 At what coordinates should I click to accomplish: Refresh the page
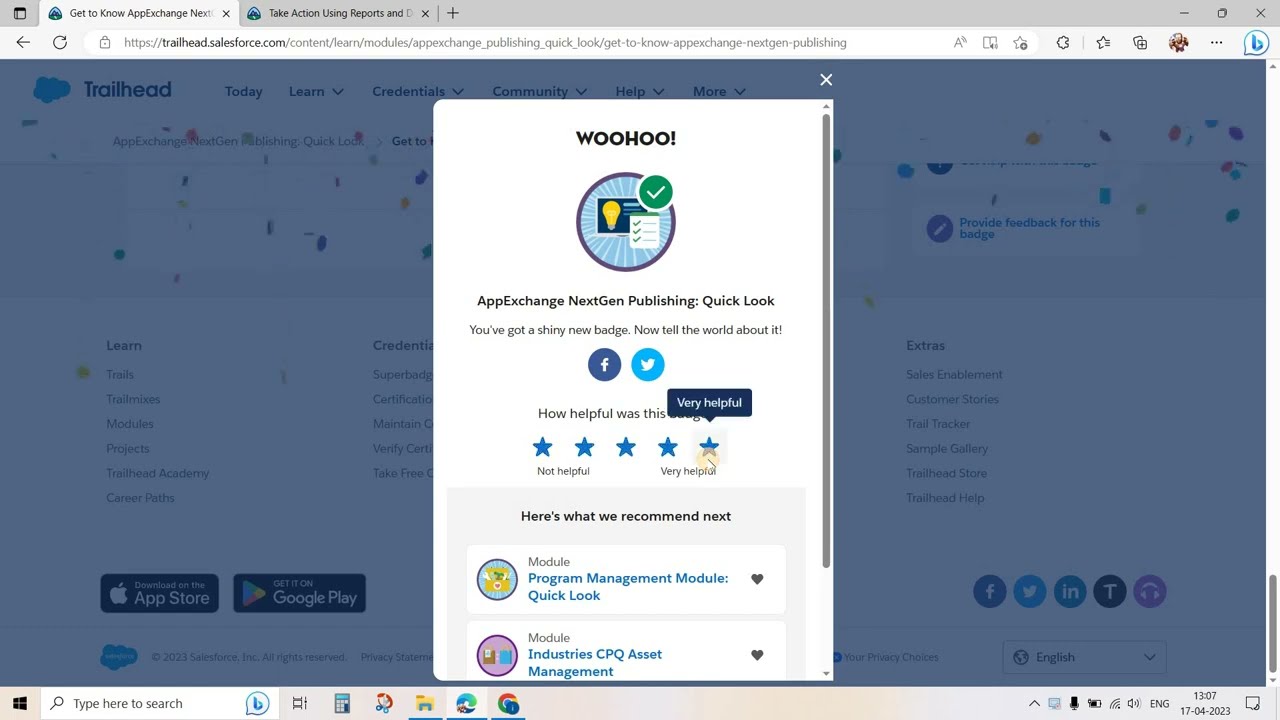click(60, 42)
